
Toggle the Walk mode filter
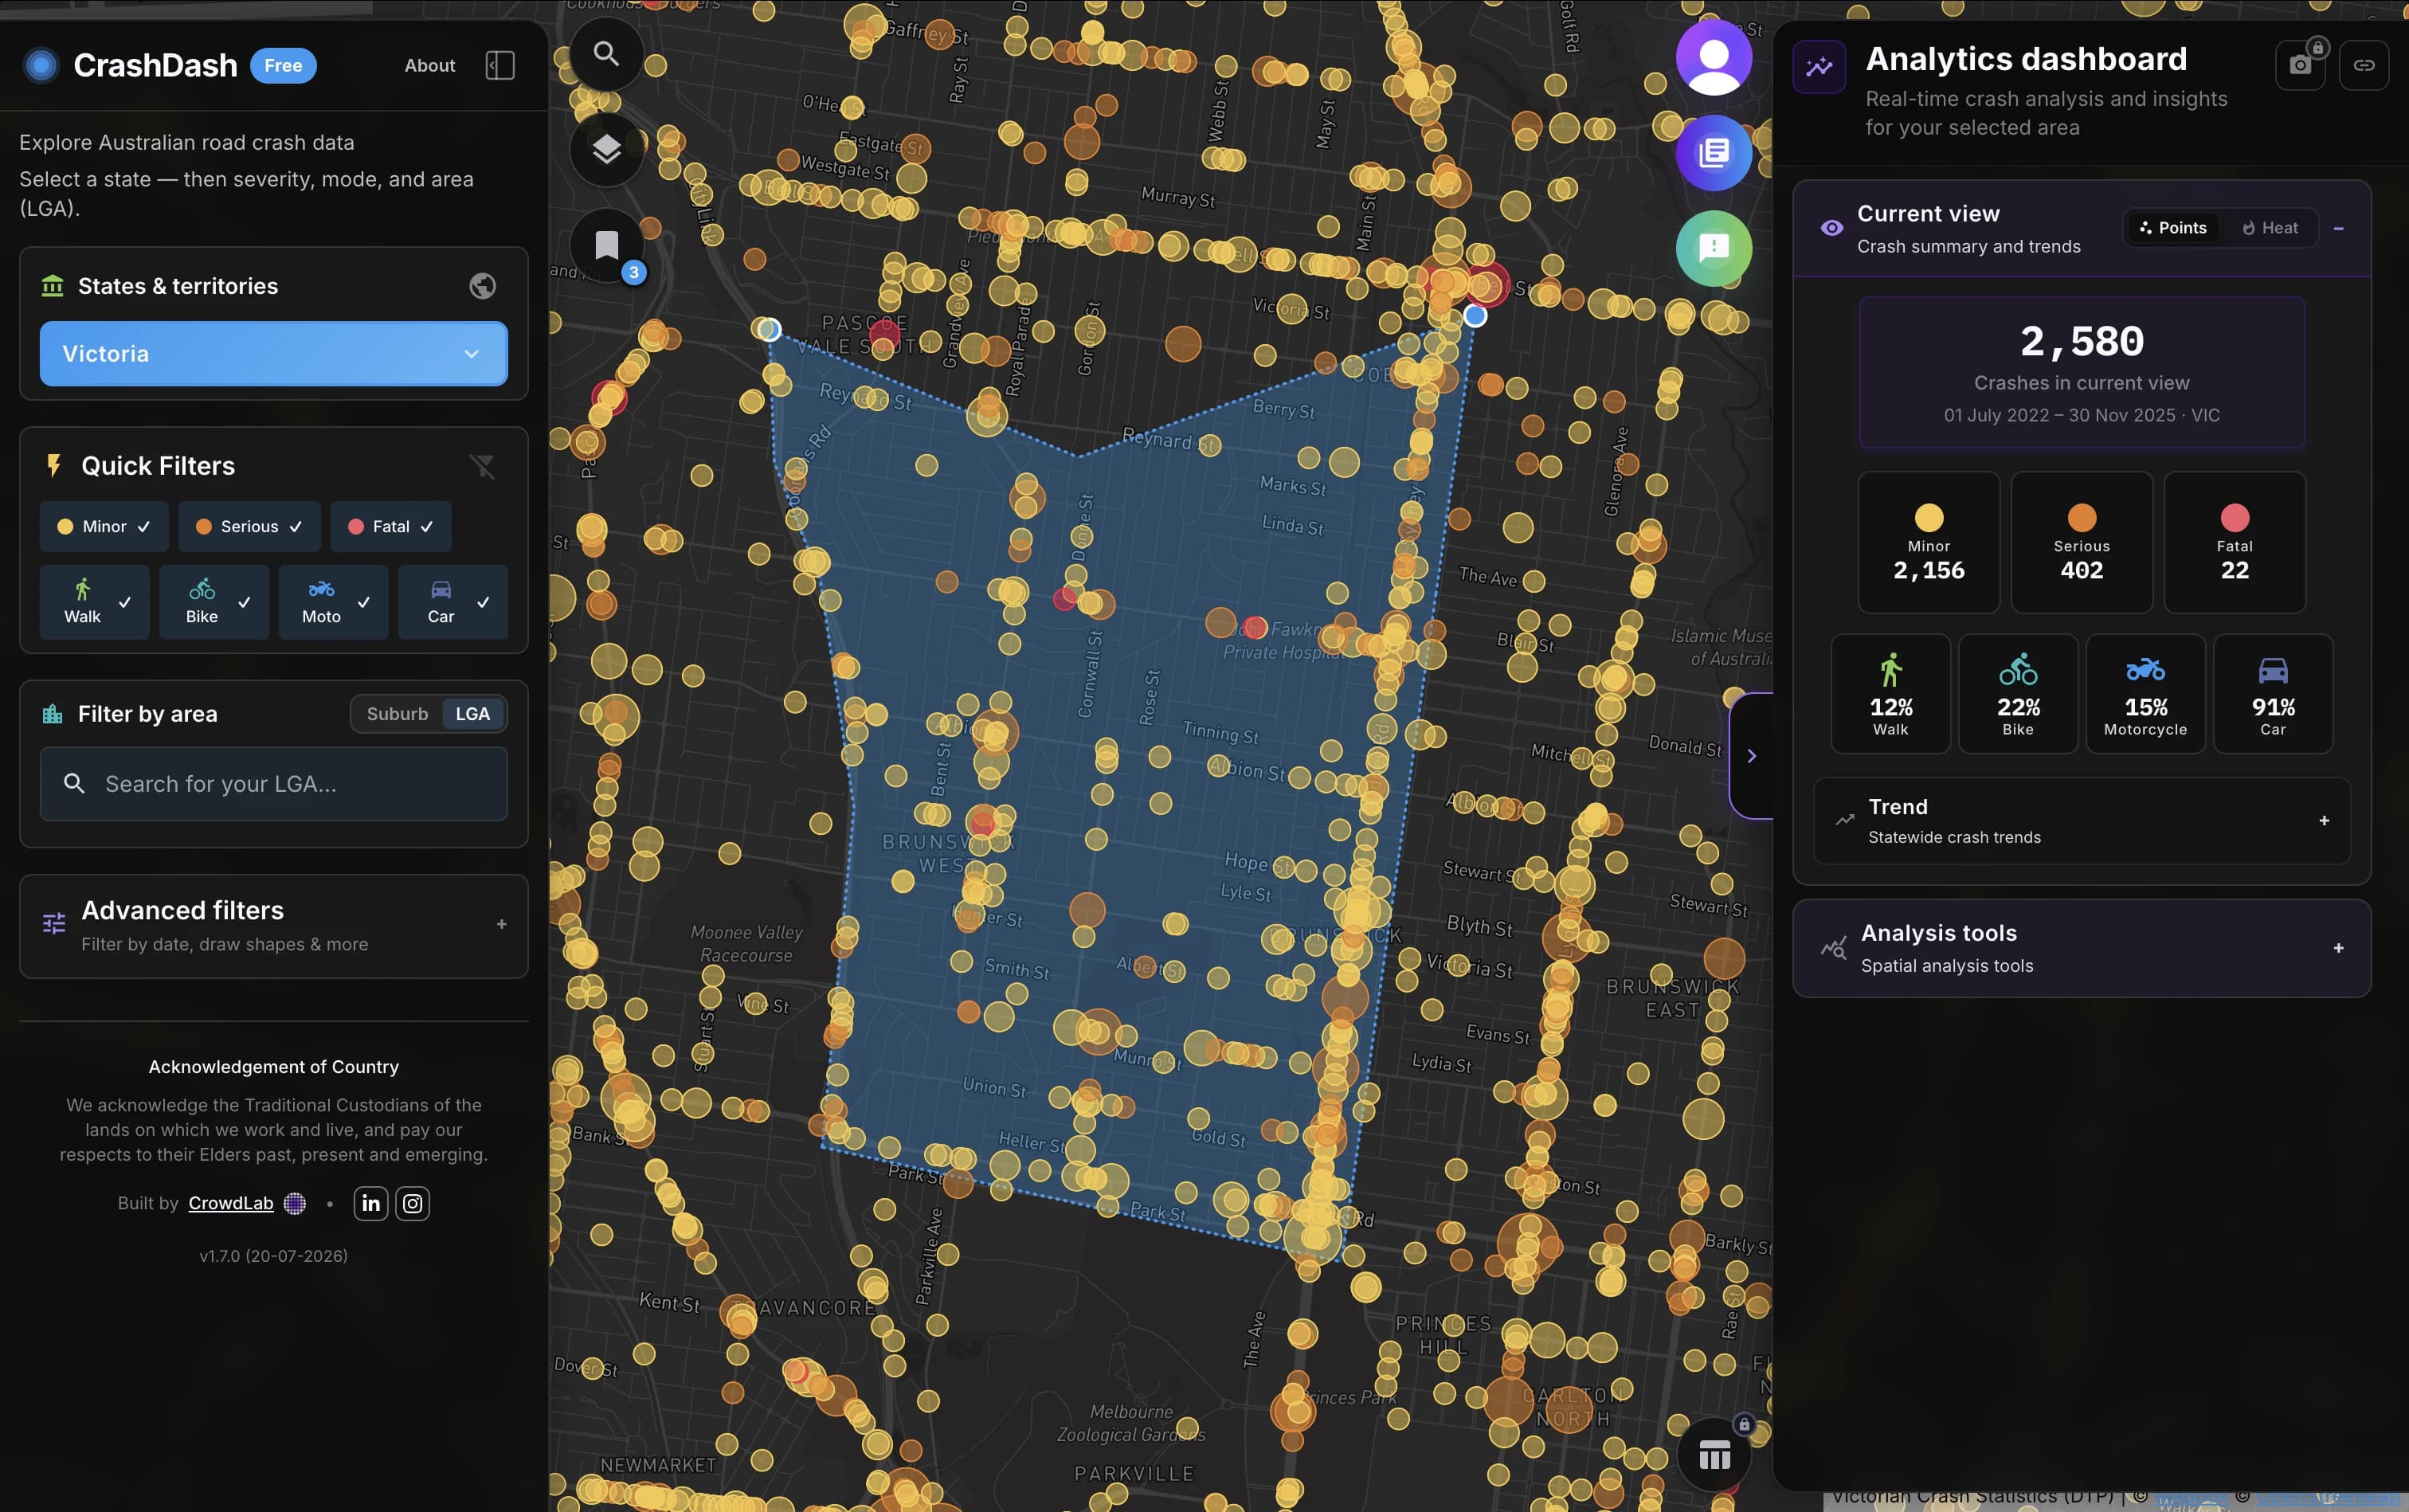pos(95,602)
